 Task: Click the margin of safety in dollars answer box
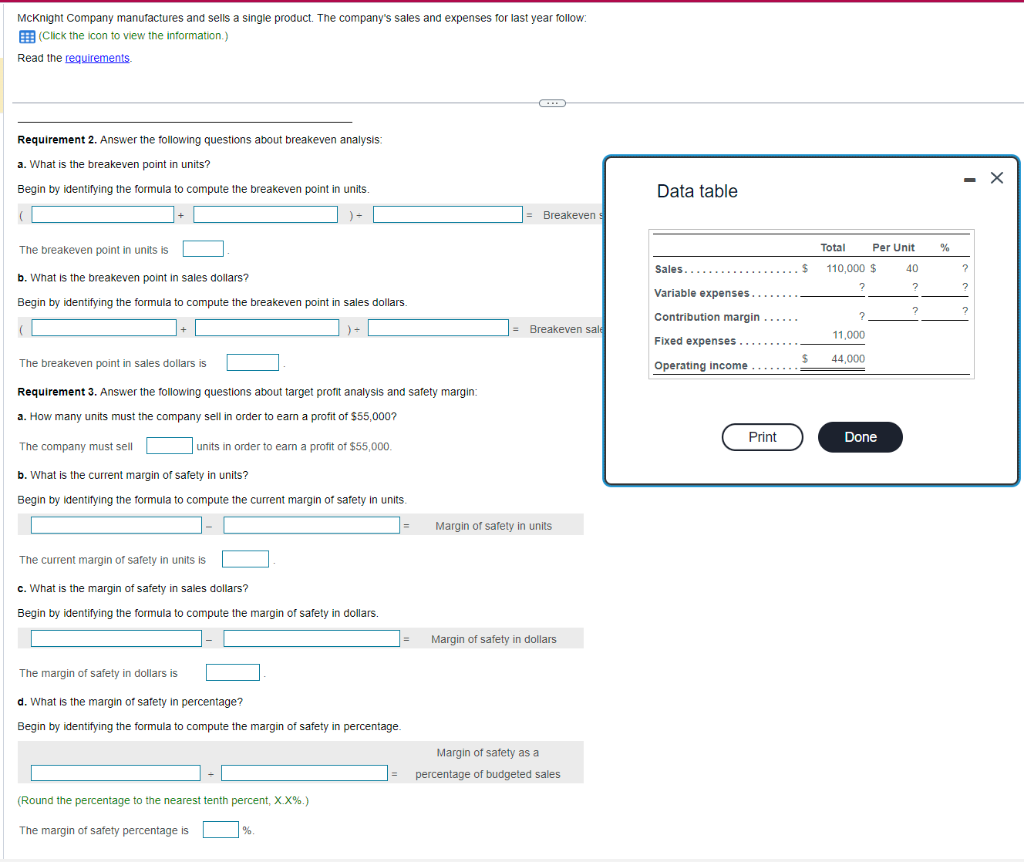pos(233,673)
